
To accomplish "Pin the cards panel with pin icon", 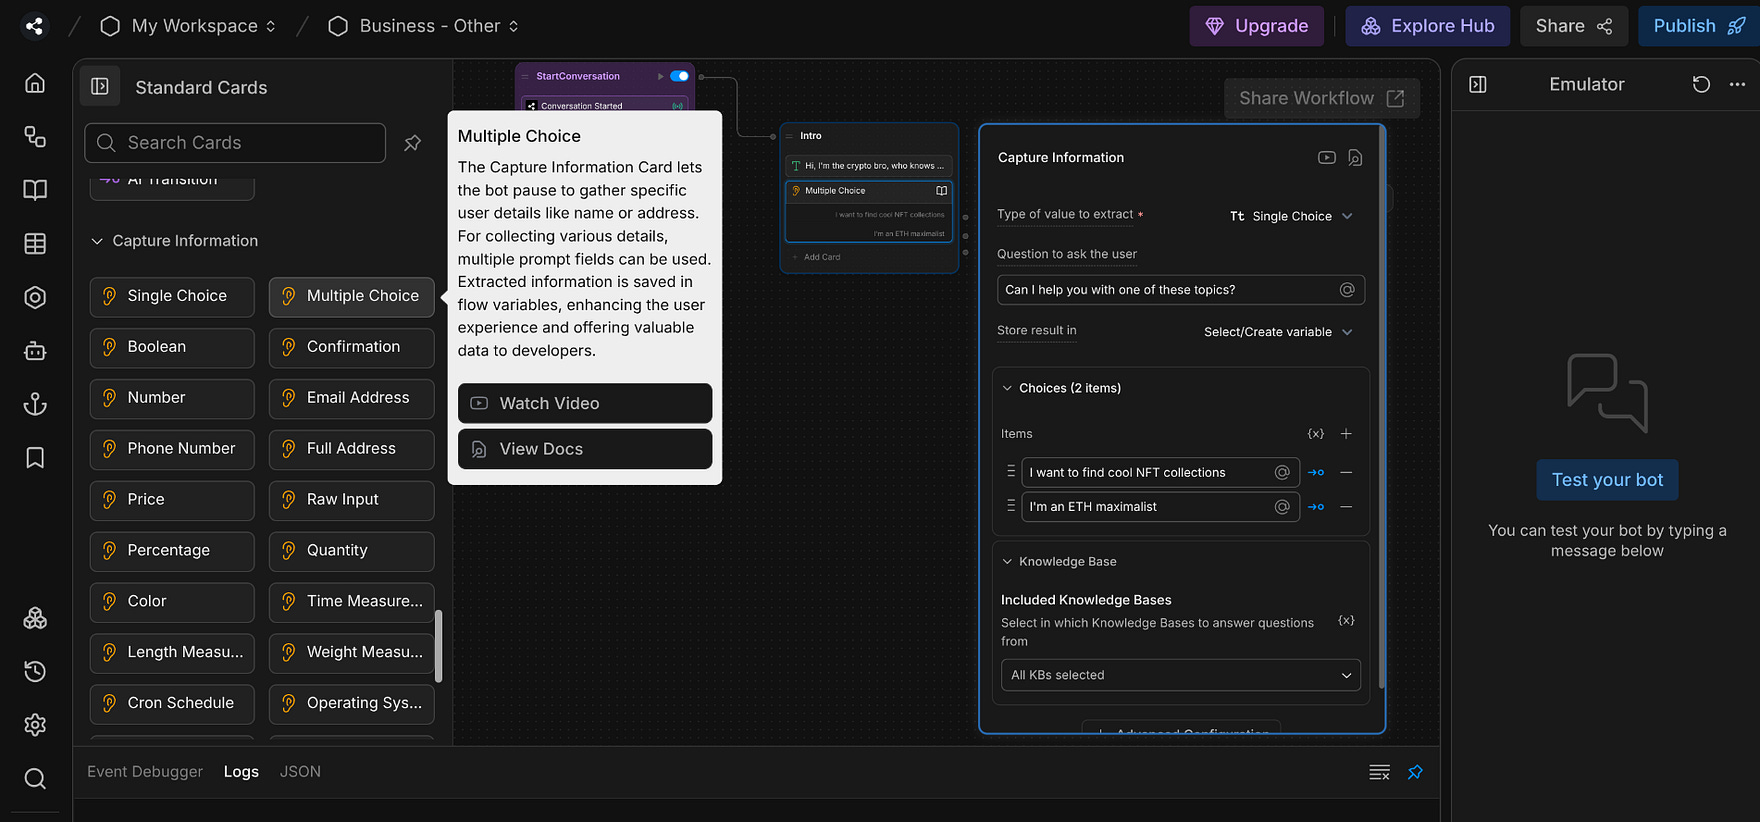I will (412, 143).
